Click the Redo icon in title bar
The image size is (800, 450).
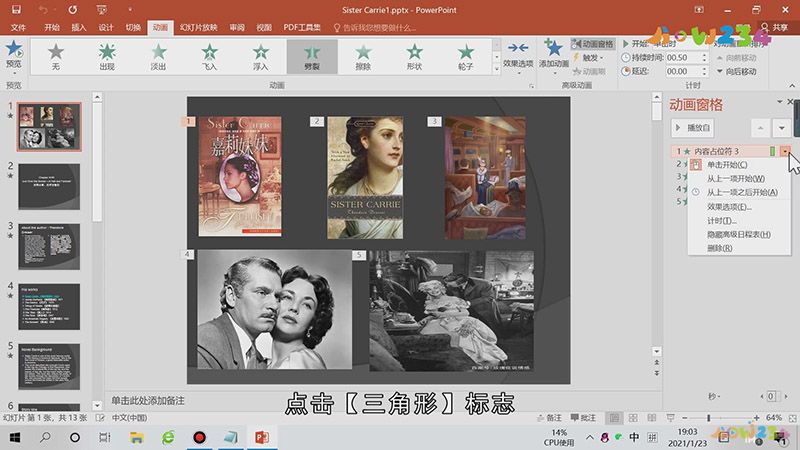pyautogui.click(x=73, y=10)
